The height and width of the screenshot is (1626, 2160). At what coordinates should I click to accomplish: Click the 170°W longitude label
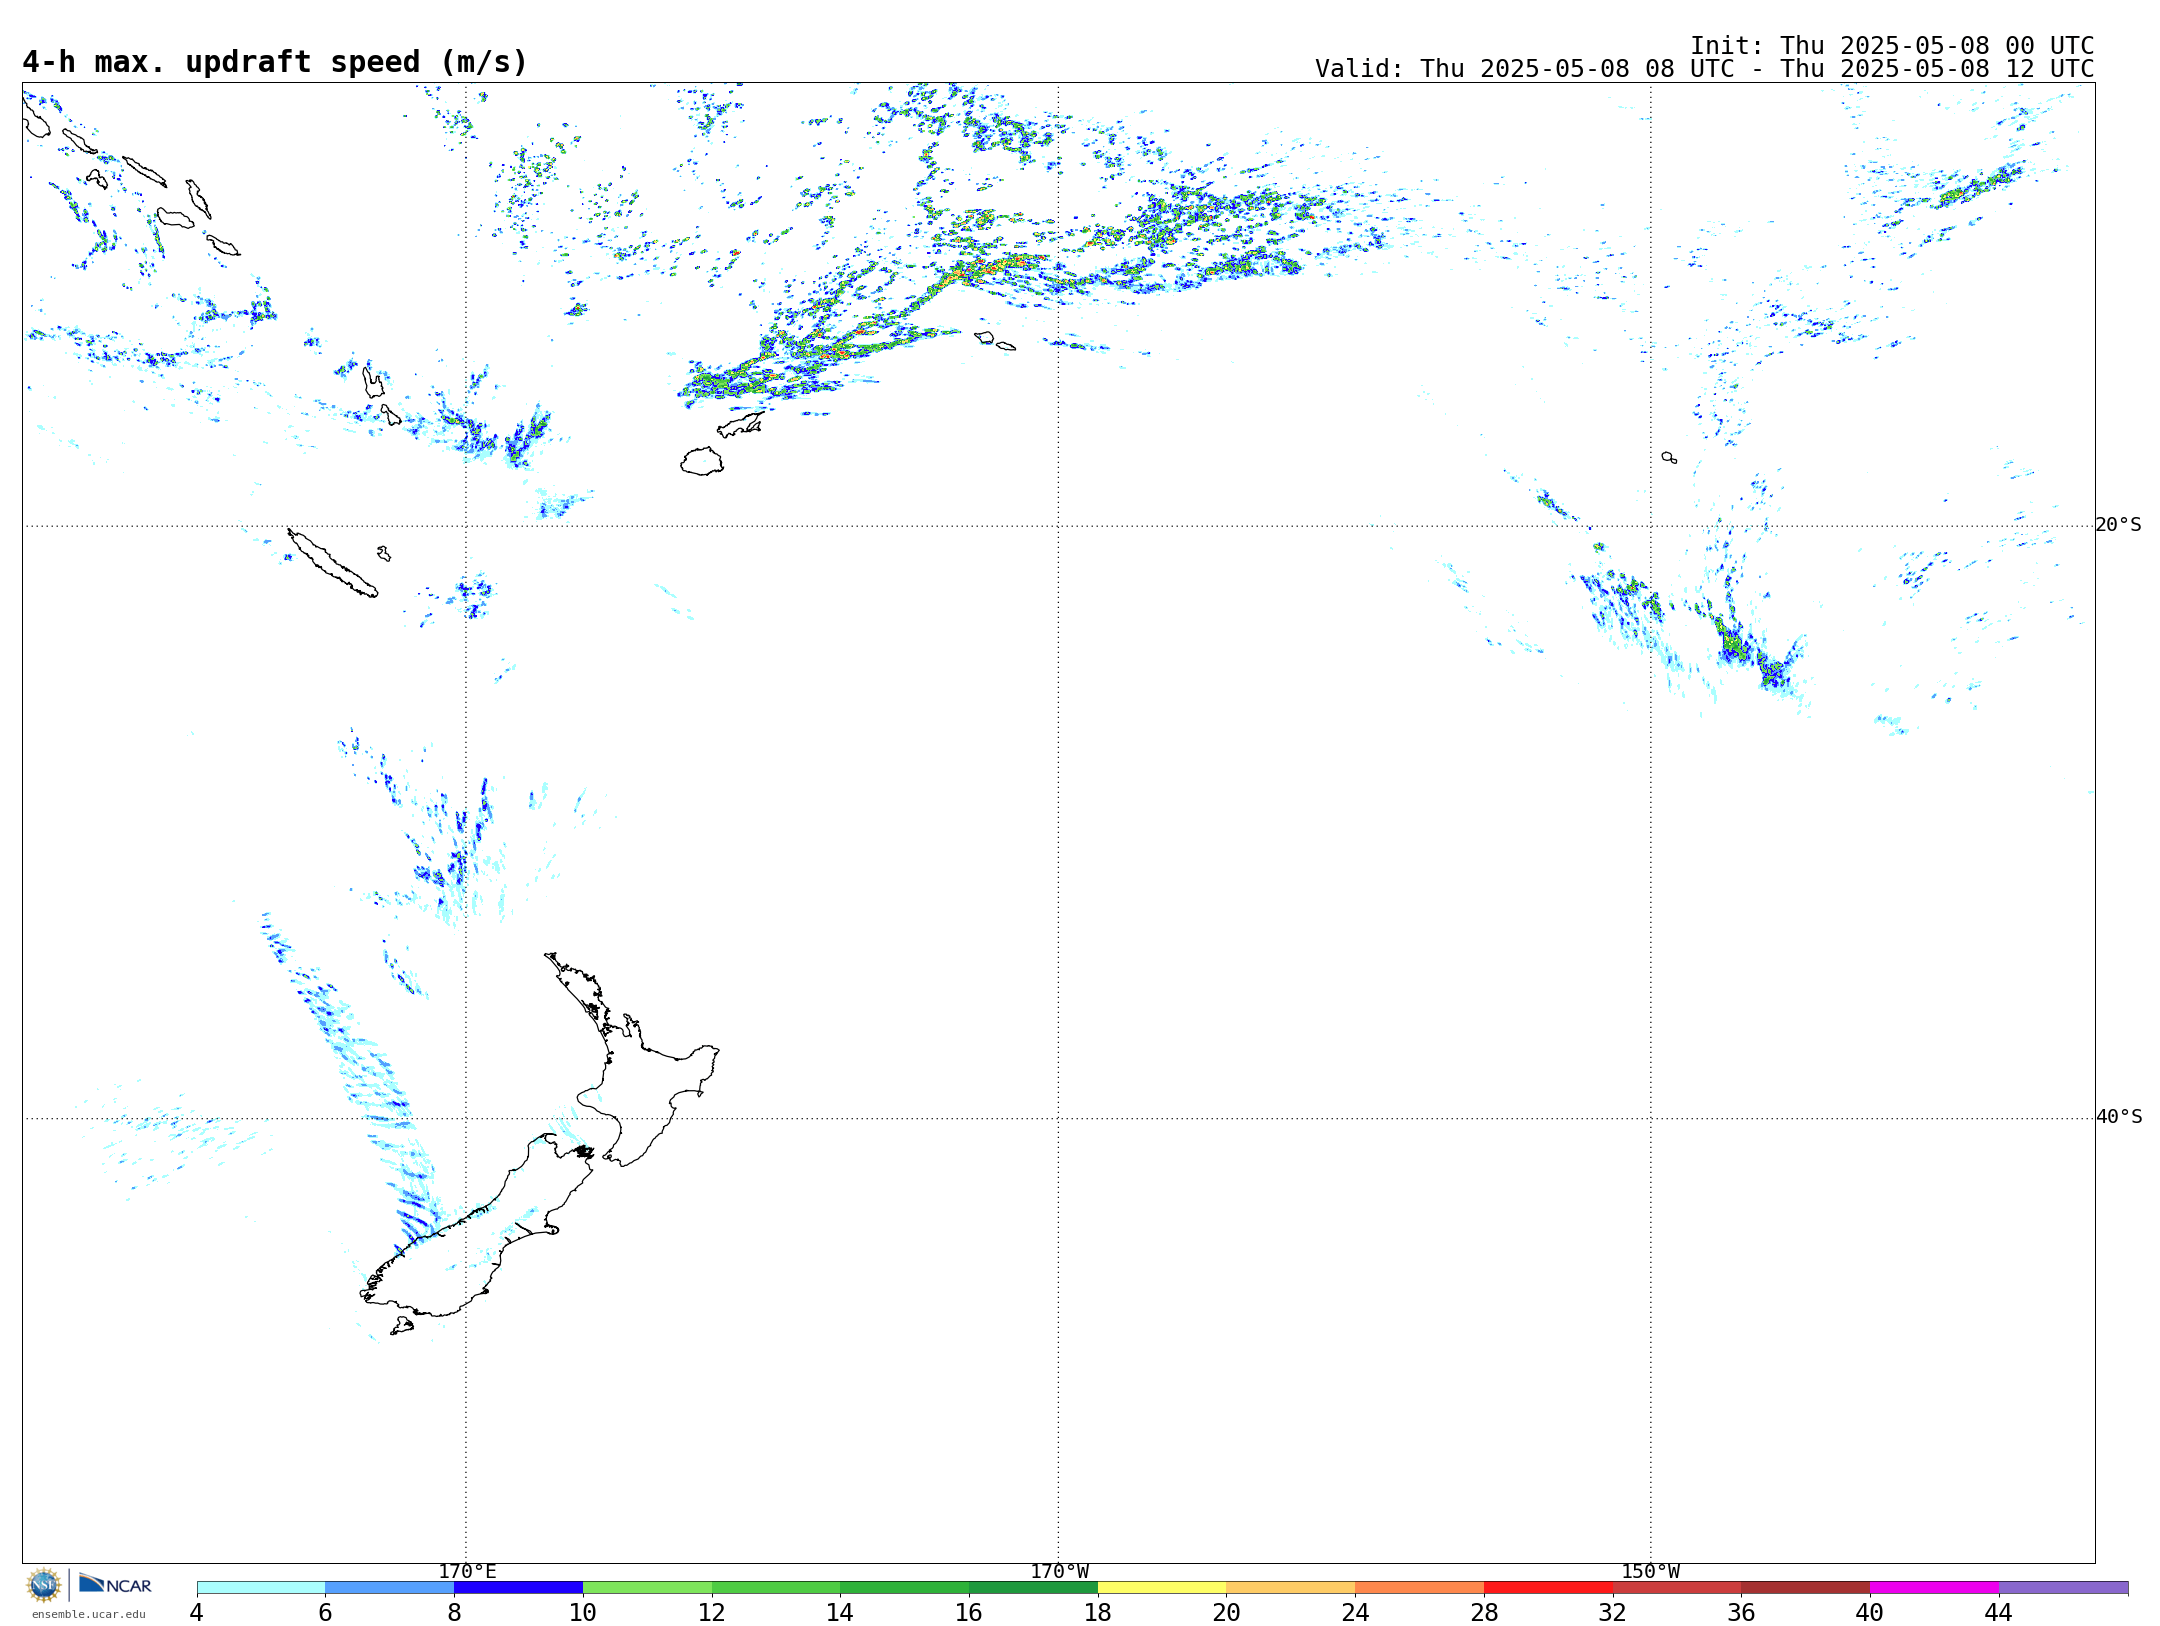(1059, 1571)
